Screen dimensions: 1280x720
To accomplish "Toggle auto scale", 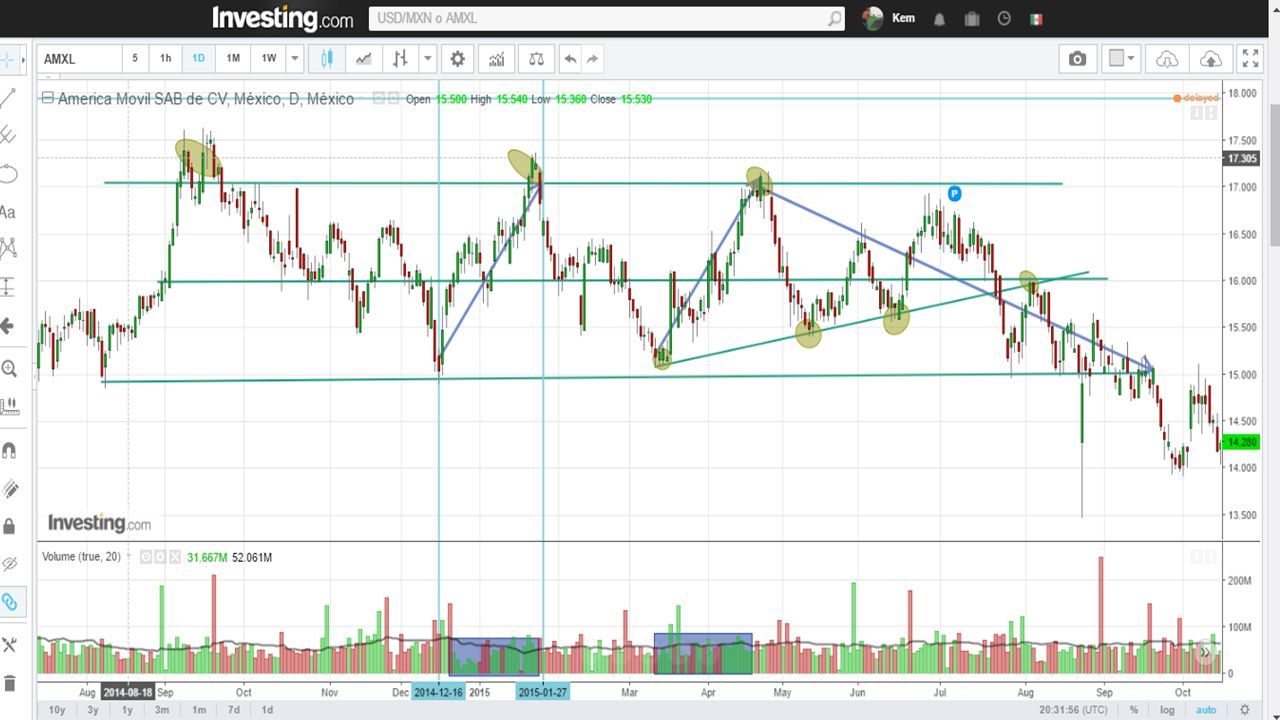I will tap(1206, 710).
